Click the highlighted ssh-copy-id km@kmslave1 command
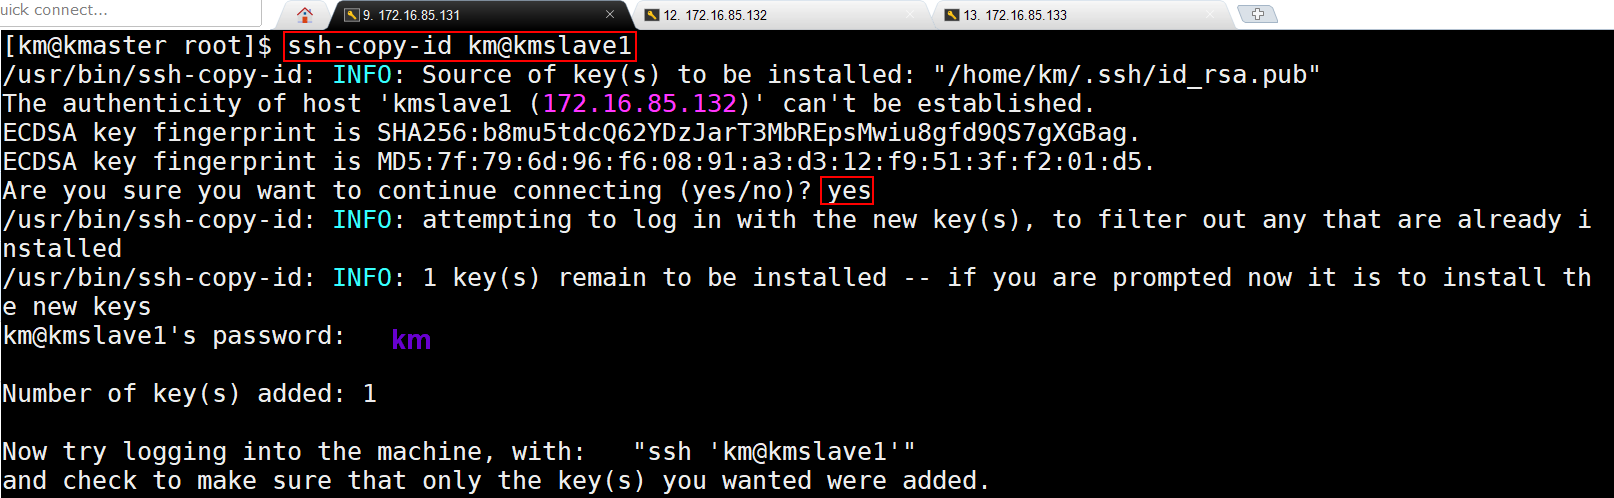1614x498 pixels. [x=460, y=46]
